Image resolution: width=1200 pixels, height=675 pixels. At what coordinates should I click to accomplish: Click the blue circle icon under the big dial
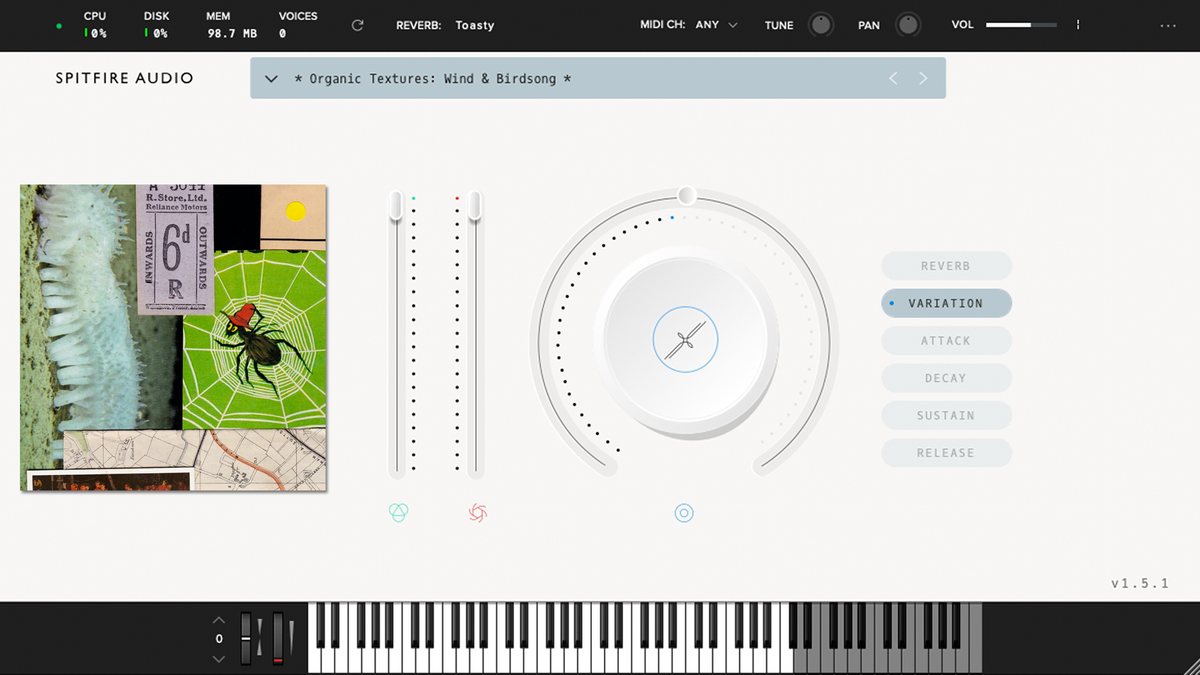coord(684,512)
